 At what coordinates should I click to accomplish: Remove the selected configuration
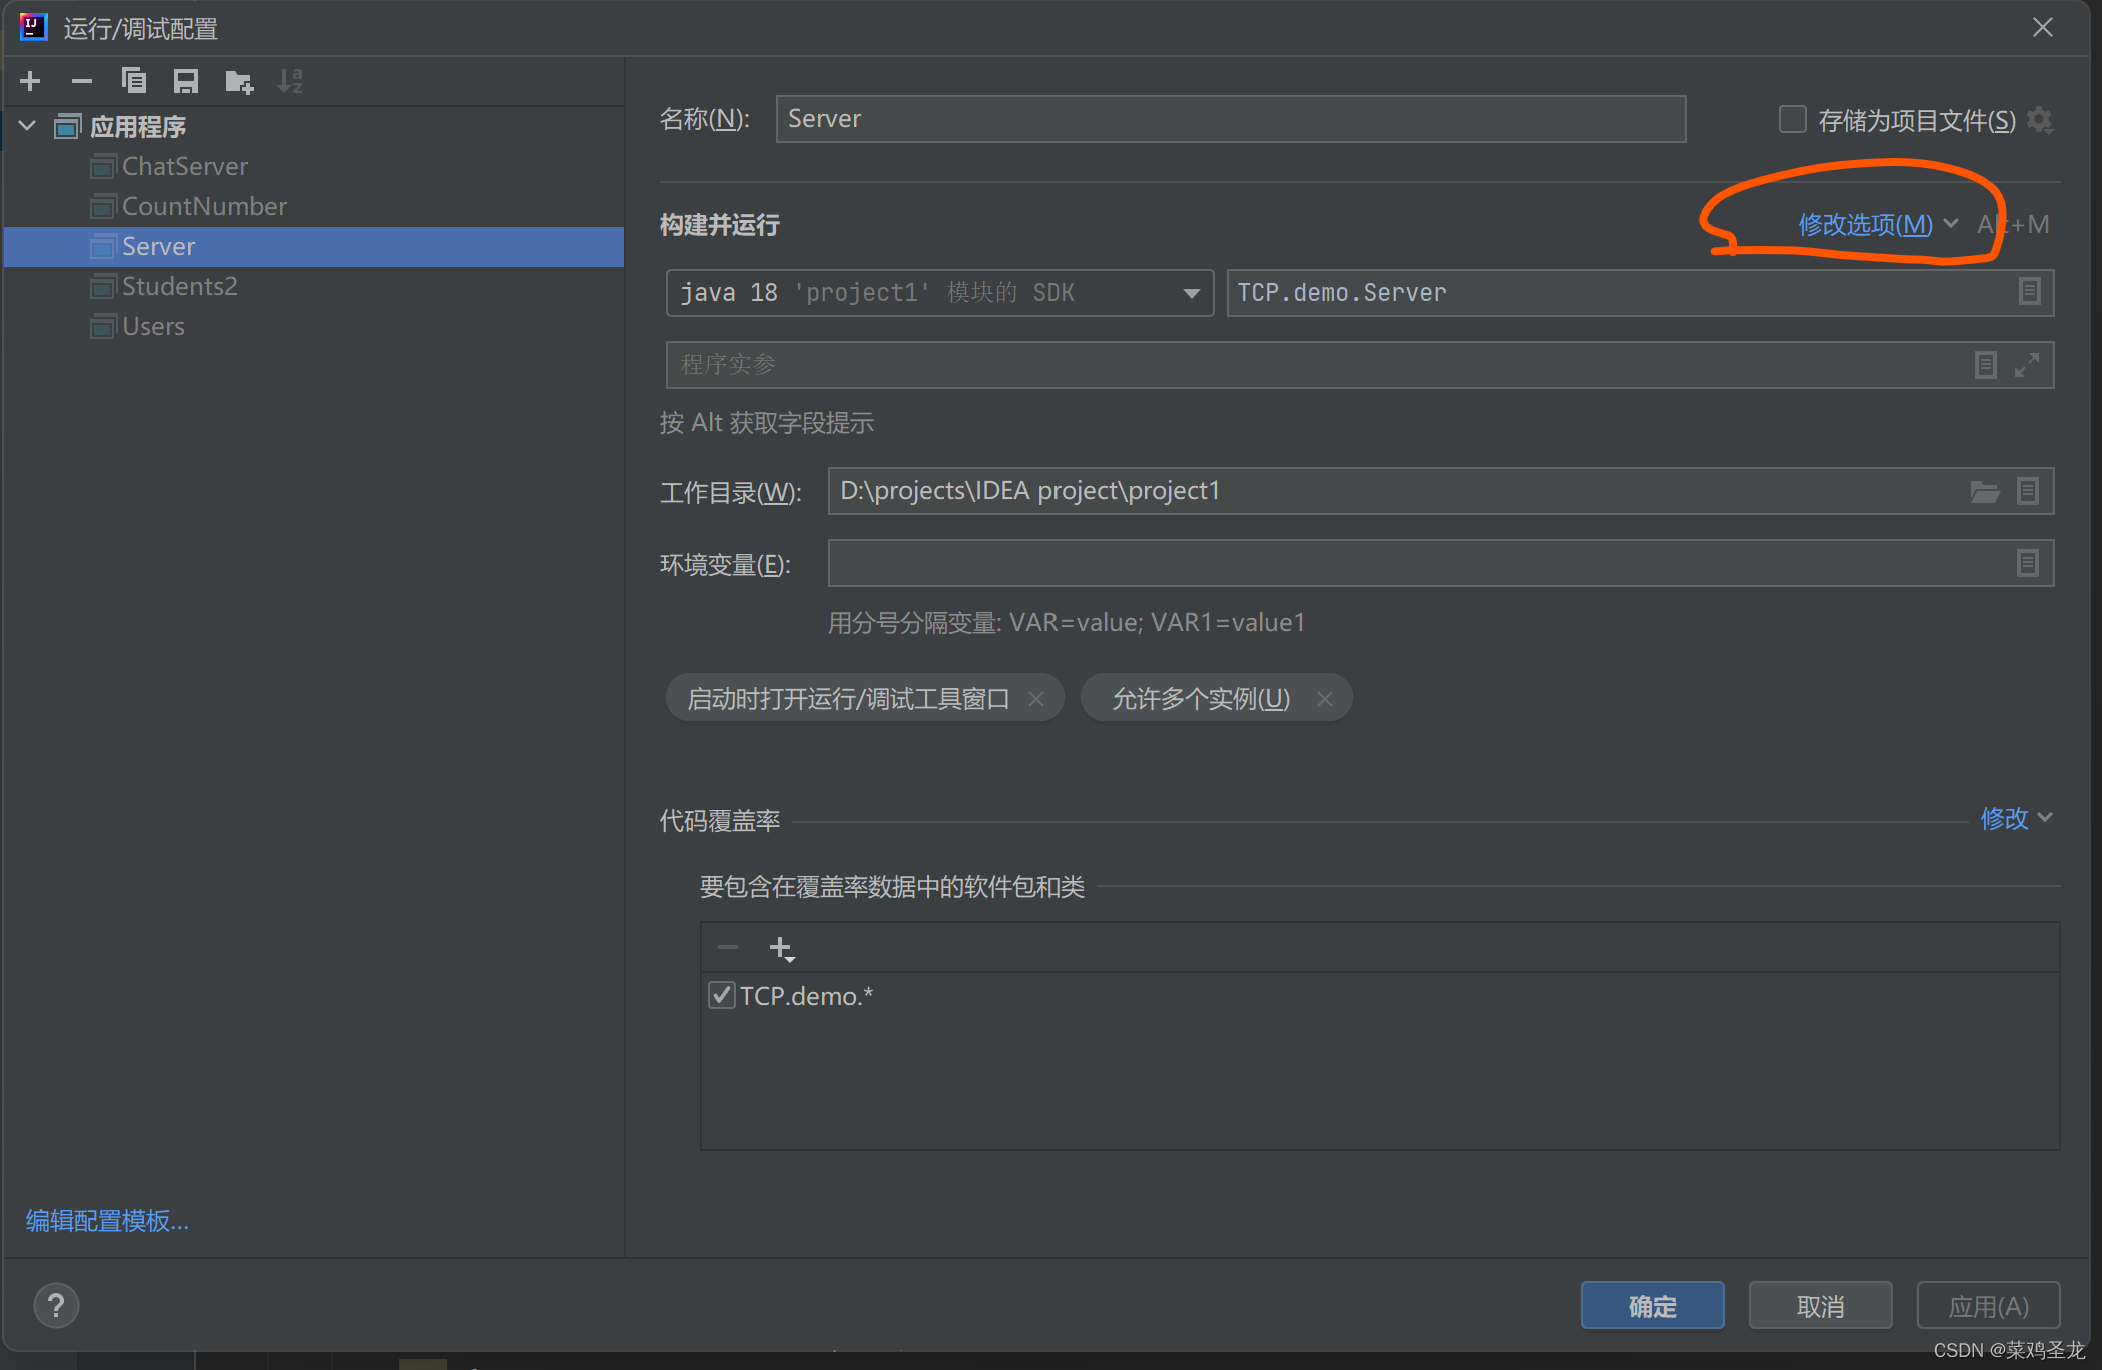(82, 81)
